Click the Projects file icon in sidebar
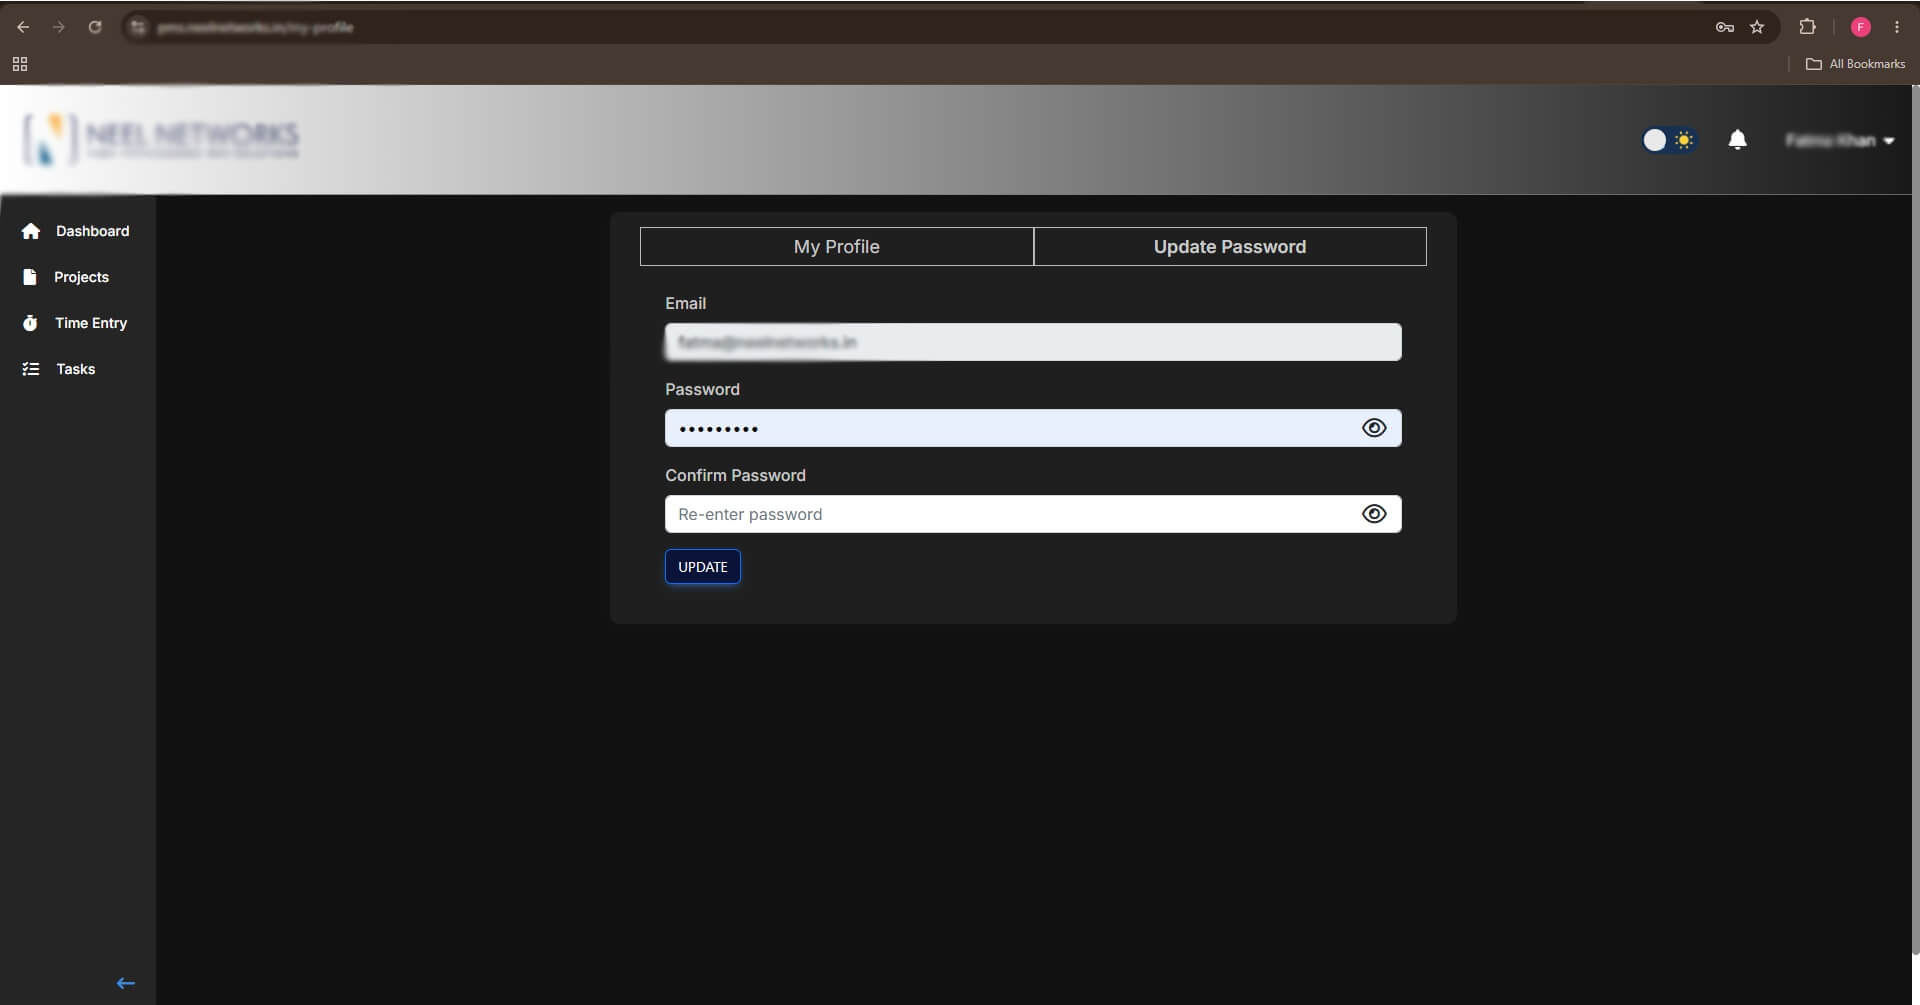Image resolution: width=1920 pixels, height=1005 pixels. pyautogui.click(x=30, y=277)
